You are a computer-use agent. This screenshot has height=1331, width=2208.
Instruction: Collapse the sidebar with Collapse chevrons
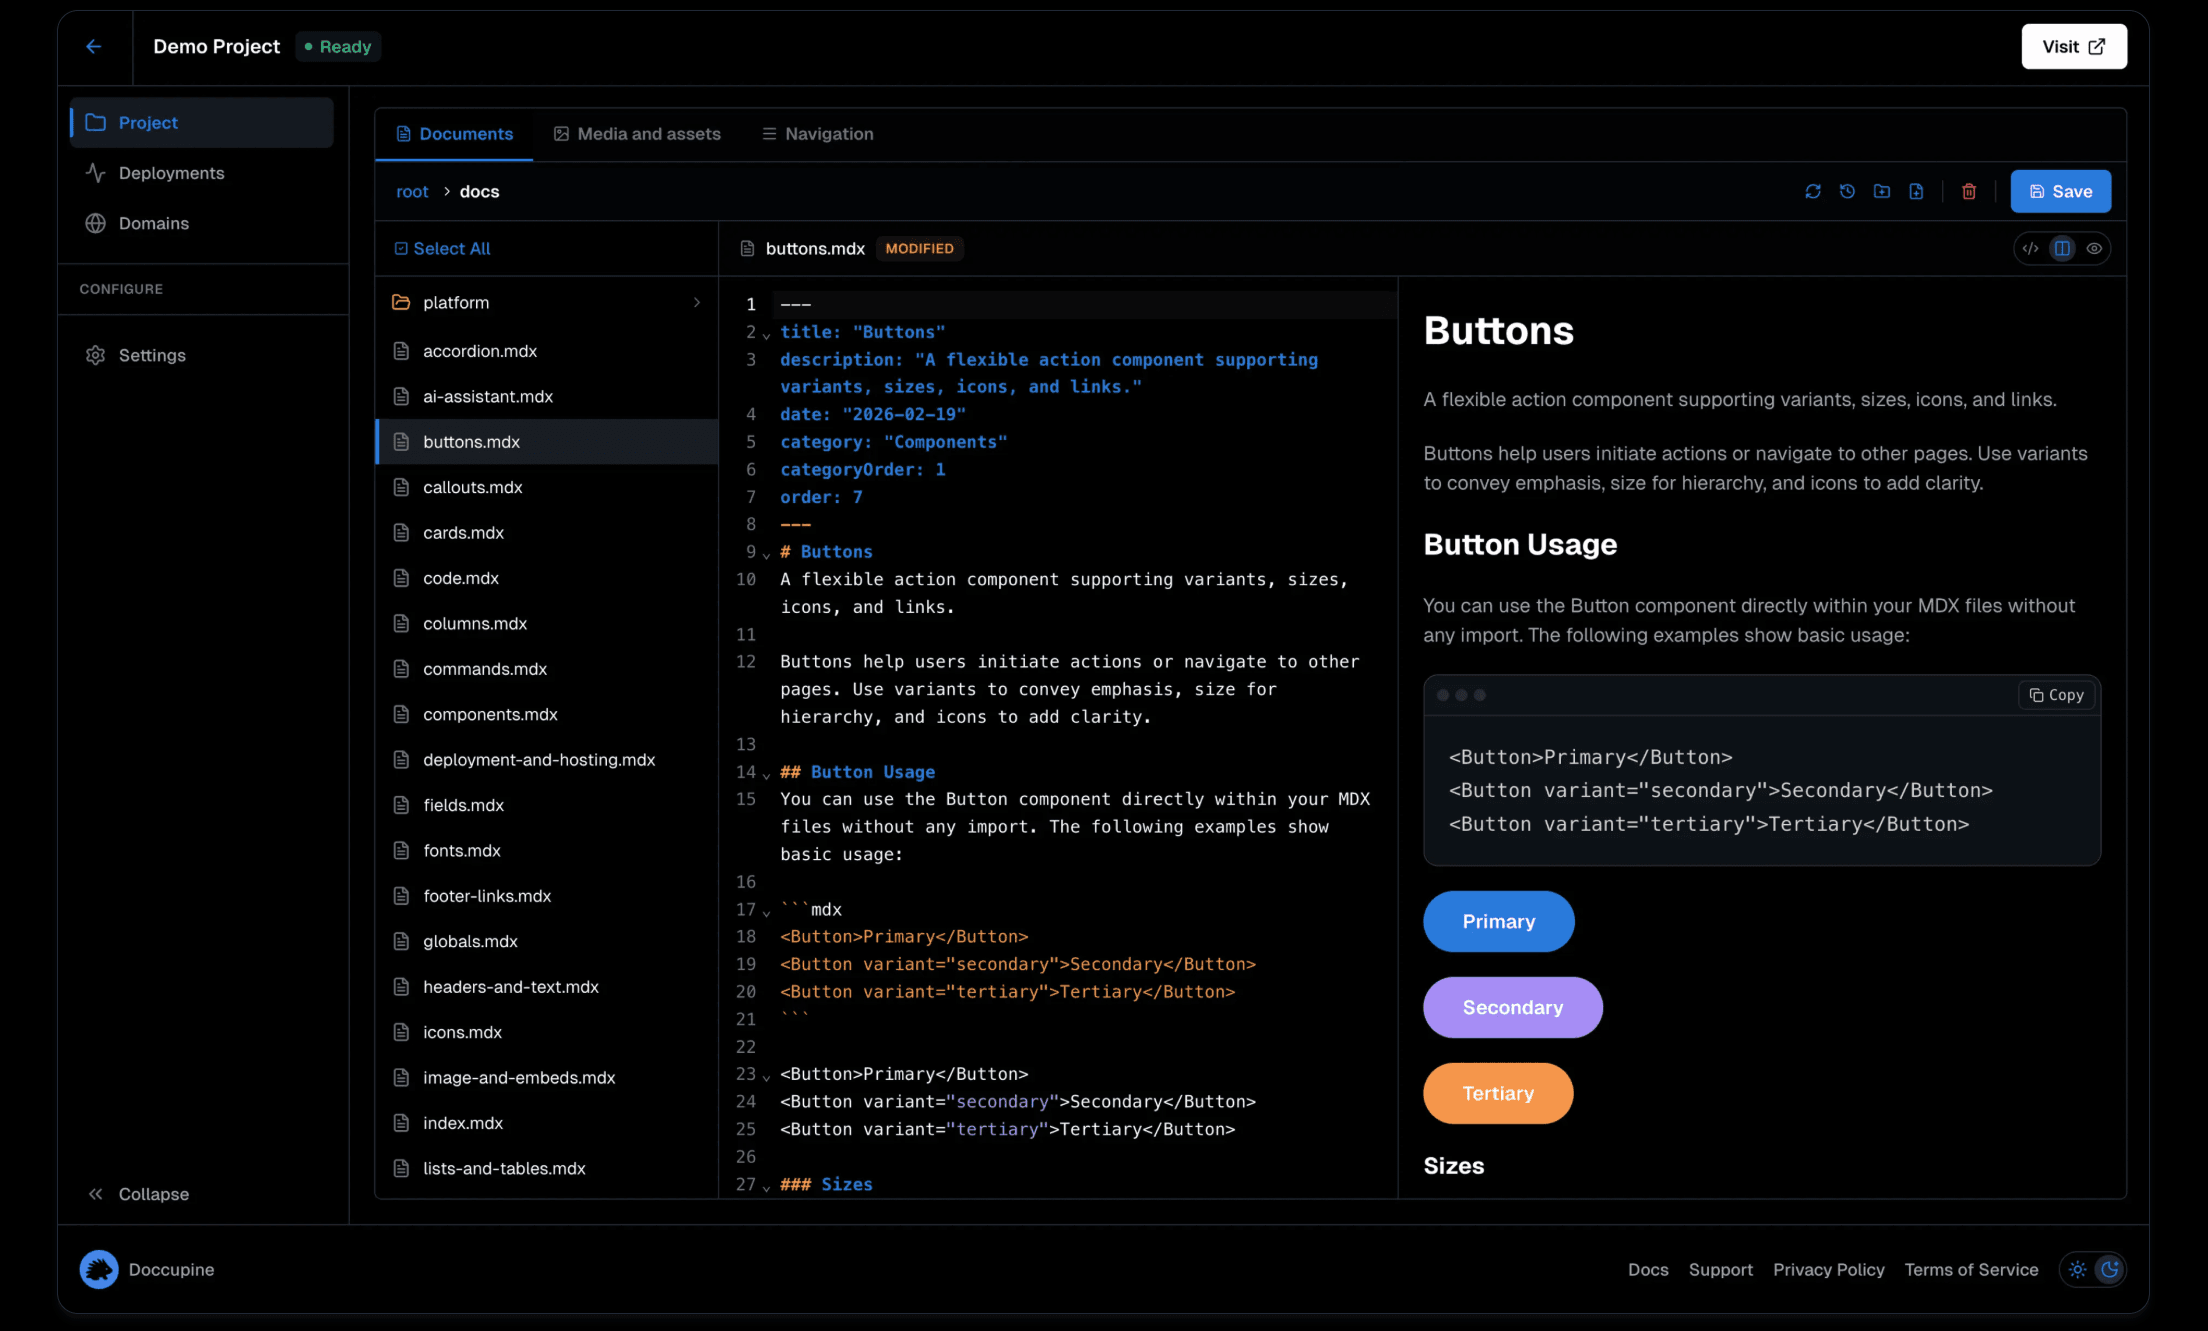pos(96,1194)
